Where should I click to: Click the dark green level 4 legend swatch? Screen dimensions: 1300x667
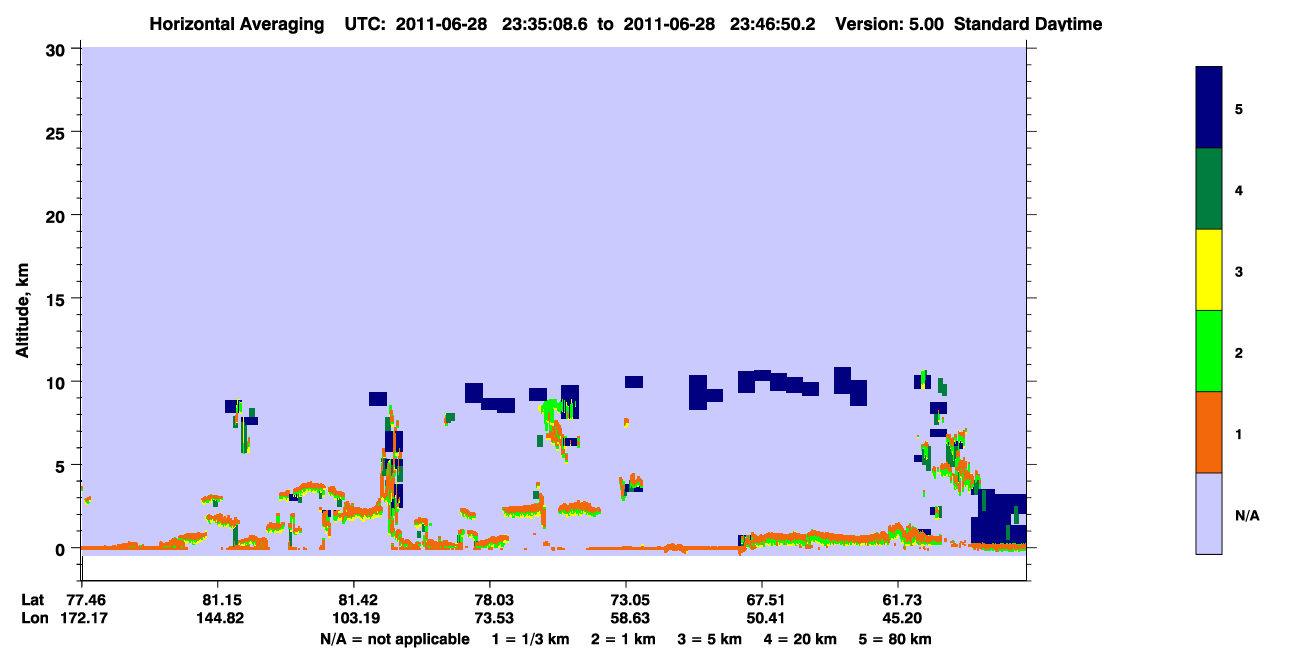[x=1209, y=189]
